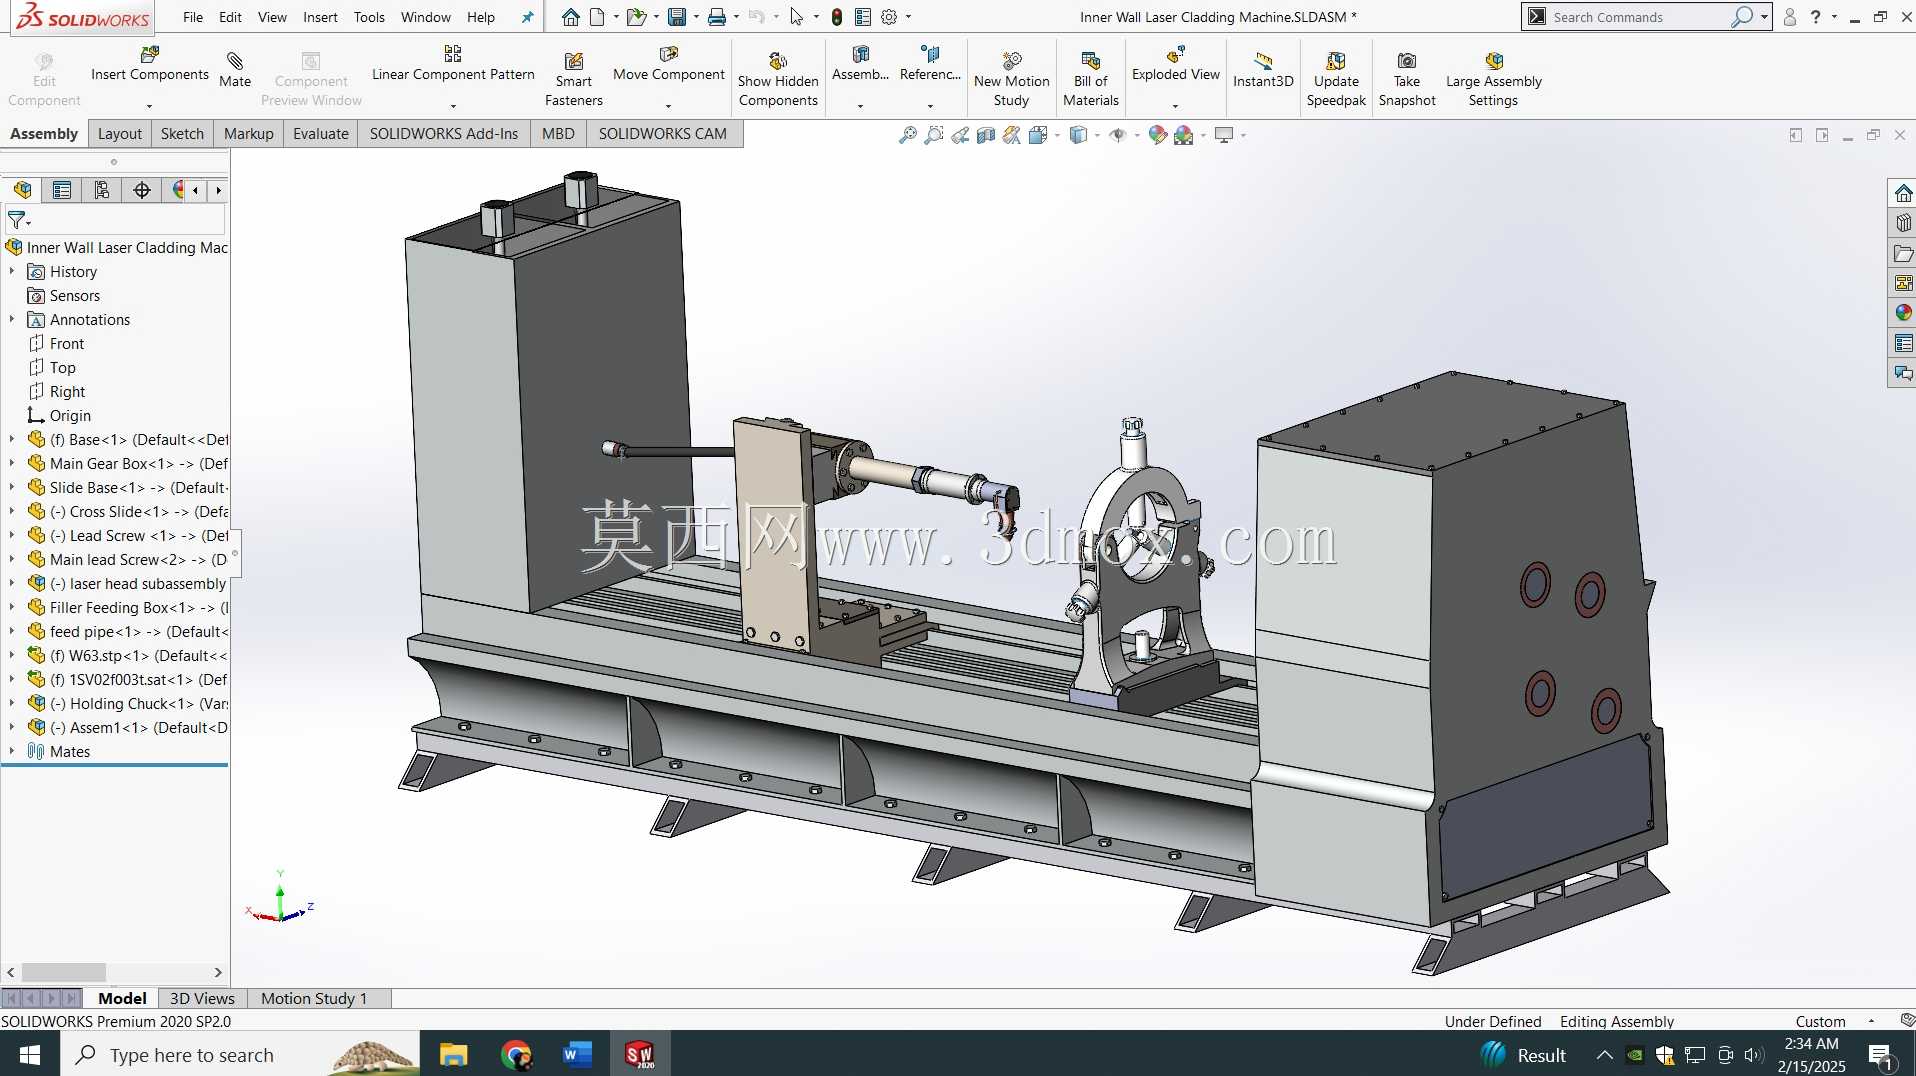The image size is (1916, 1076).
Task: Click the Search Commands input field
Action: (1638, 17)
